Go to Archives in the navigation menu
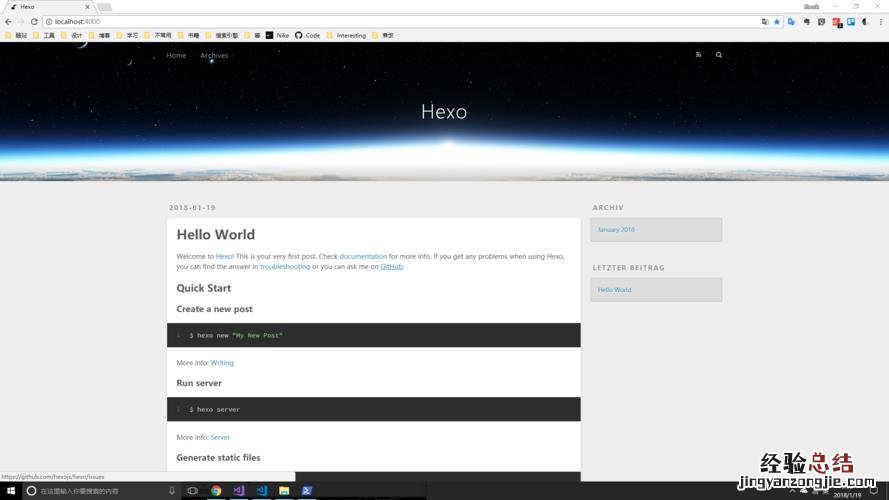Image resolution: width=889 pixels, height=500 pixels. coord(214,55)
